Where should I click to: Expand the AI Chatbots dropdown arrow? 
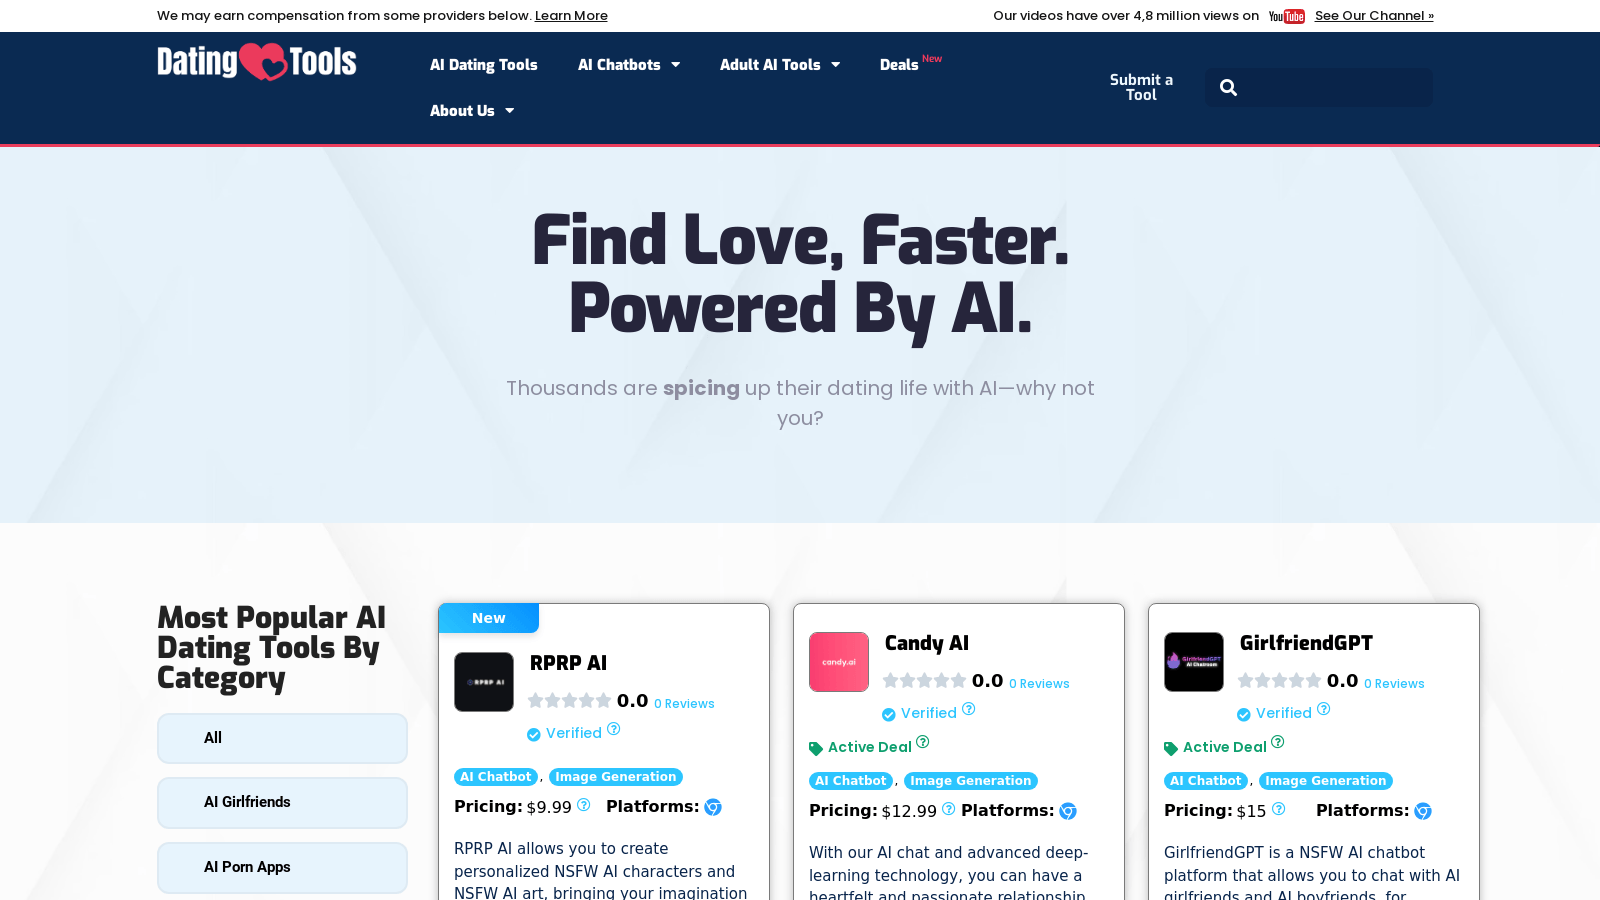click(676, 65)
